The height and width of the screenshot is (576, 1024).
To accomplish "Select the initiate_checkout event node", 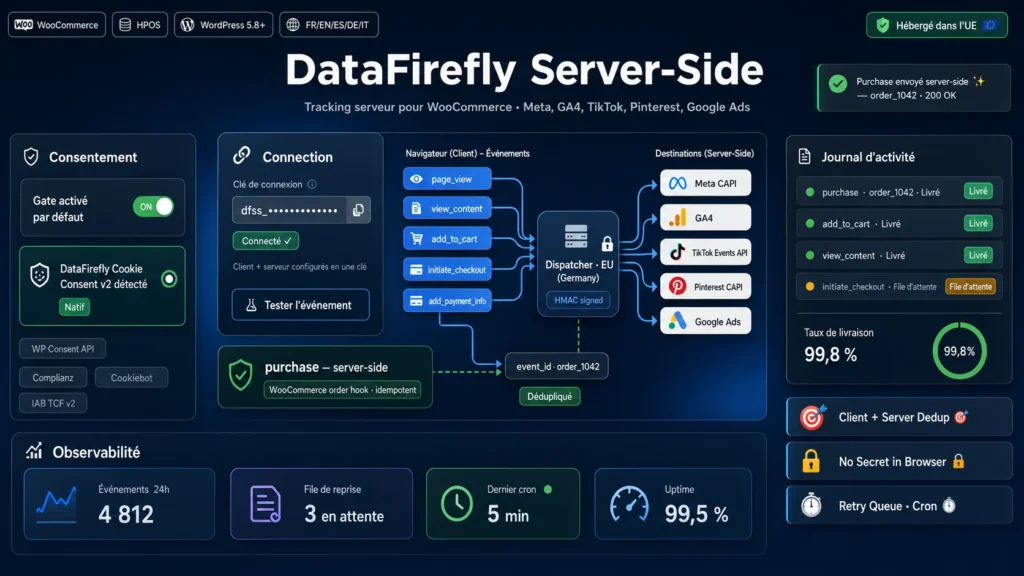I will click(447, 270).
